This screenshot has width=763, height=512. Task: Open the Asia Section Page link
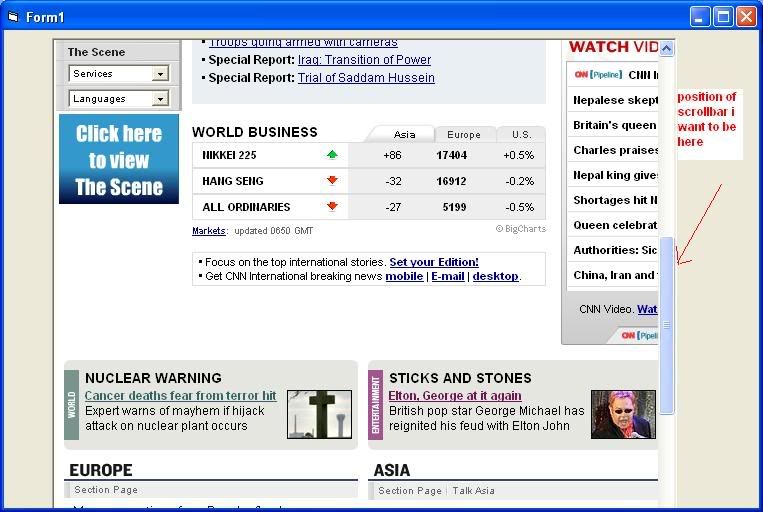click(x=410, y=491)
